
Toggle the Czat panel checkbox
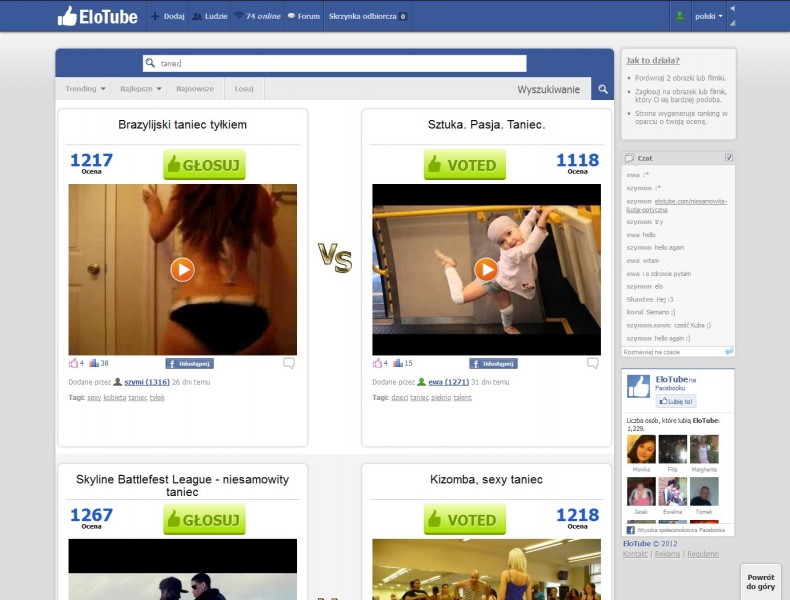tap(729, 158)
